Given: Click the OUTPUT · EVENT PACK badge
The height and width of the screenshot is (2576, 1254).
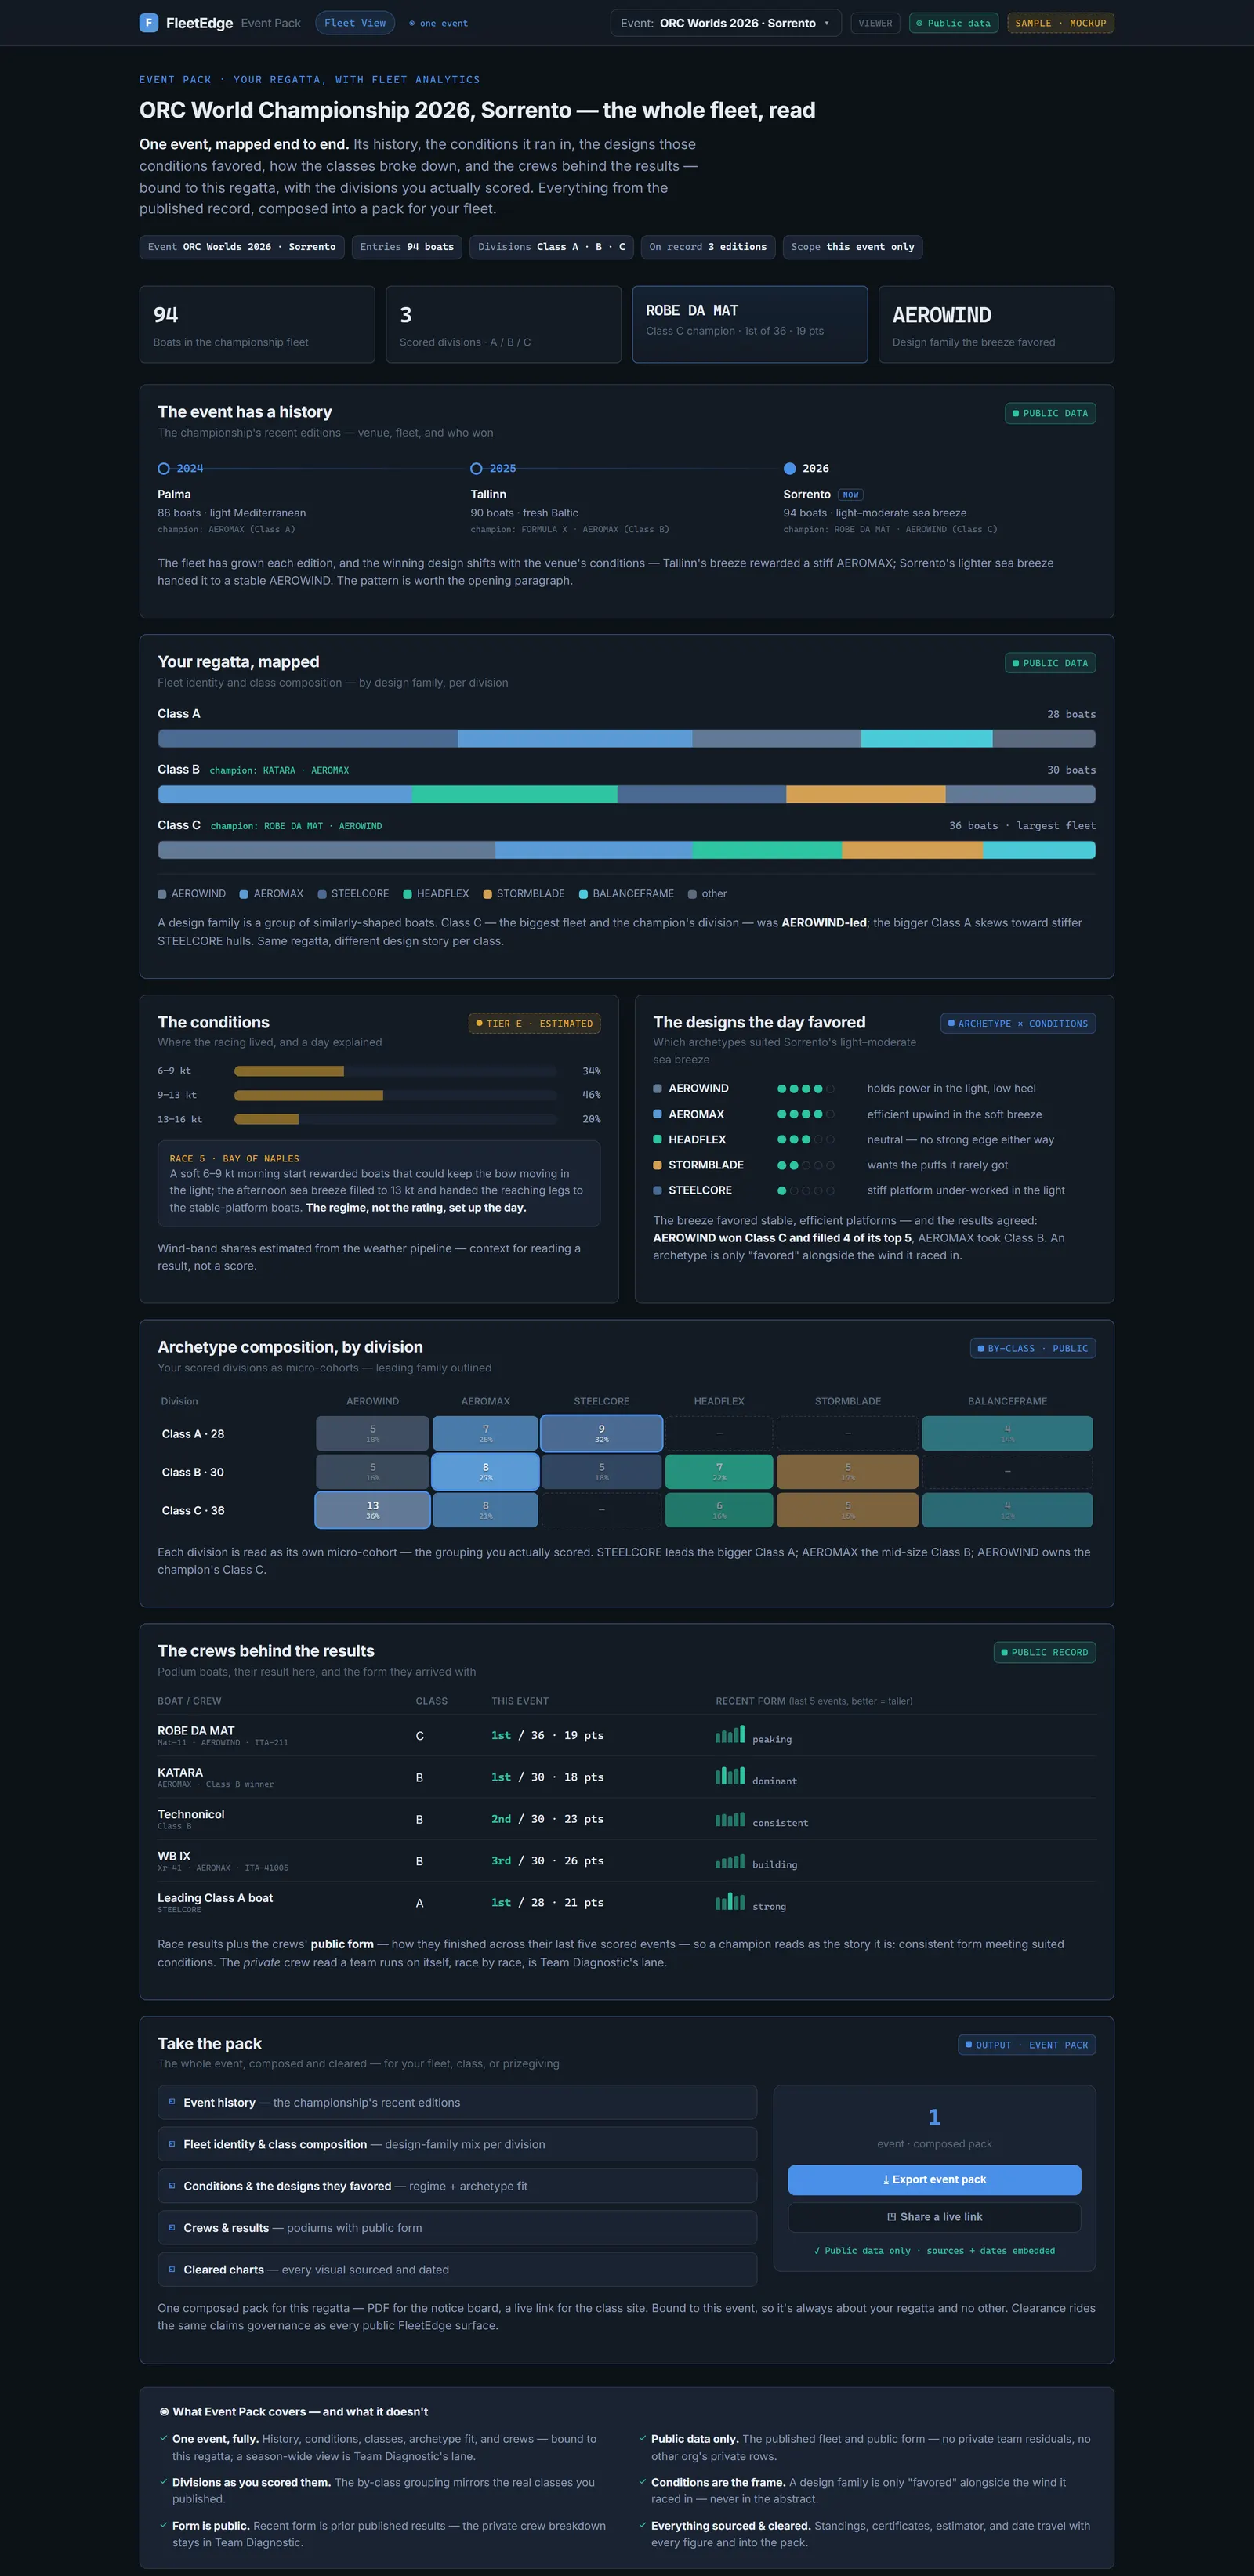Looking at the screenshot, I should click(1027, 2045).
